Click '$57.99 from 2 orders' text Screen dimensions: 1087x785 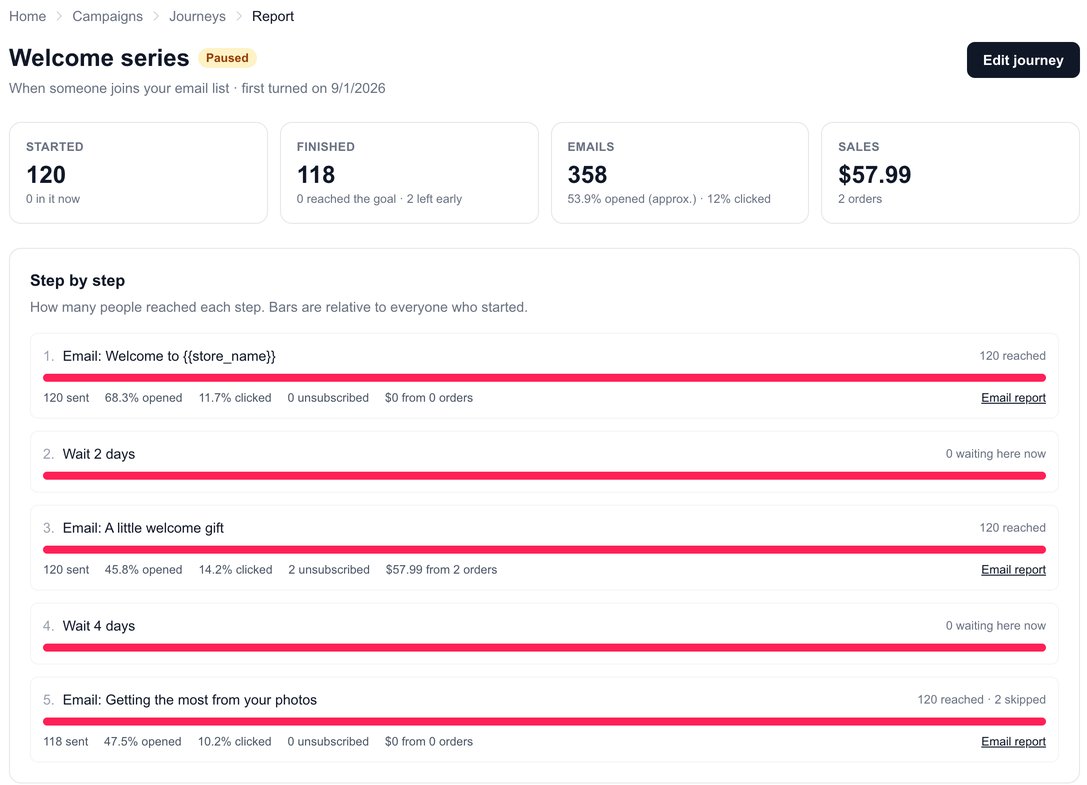pyautogui.click(x=441, y=569)
